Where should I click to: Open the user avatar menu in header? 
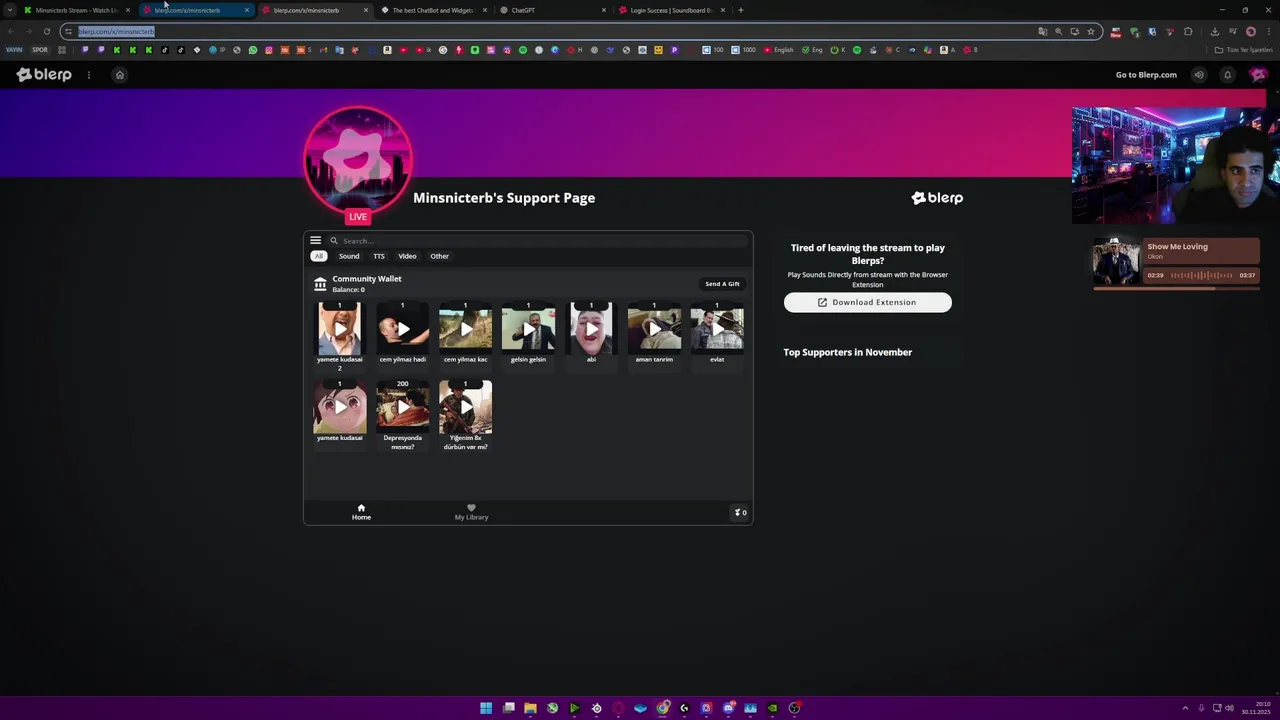pos(1258,75)
